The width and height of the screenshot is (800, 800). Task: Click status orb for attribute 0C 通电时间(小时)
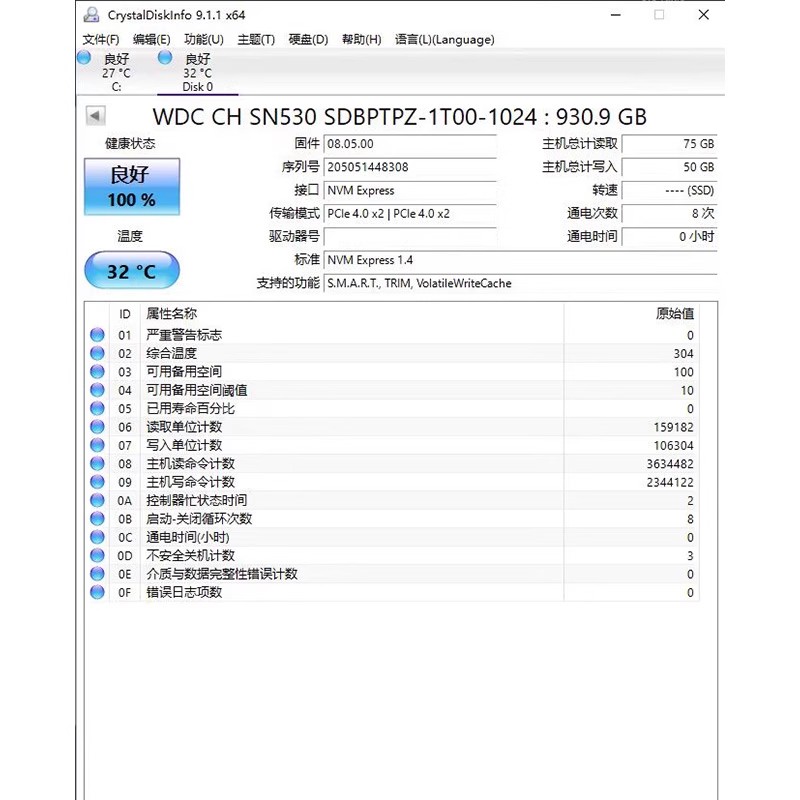[97, 537]
